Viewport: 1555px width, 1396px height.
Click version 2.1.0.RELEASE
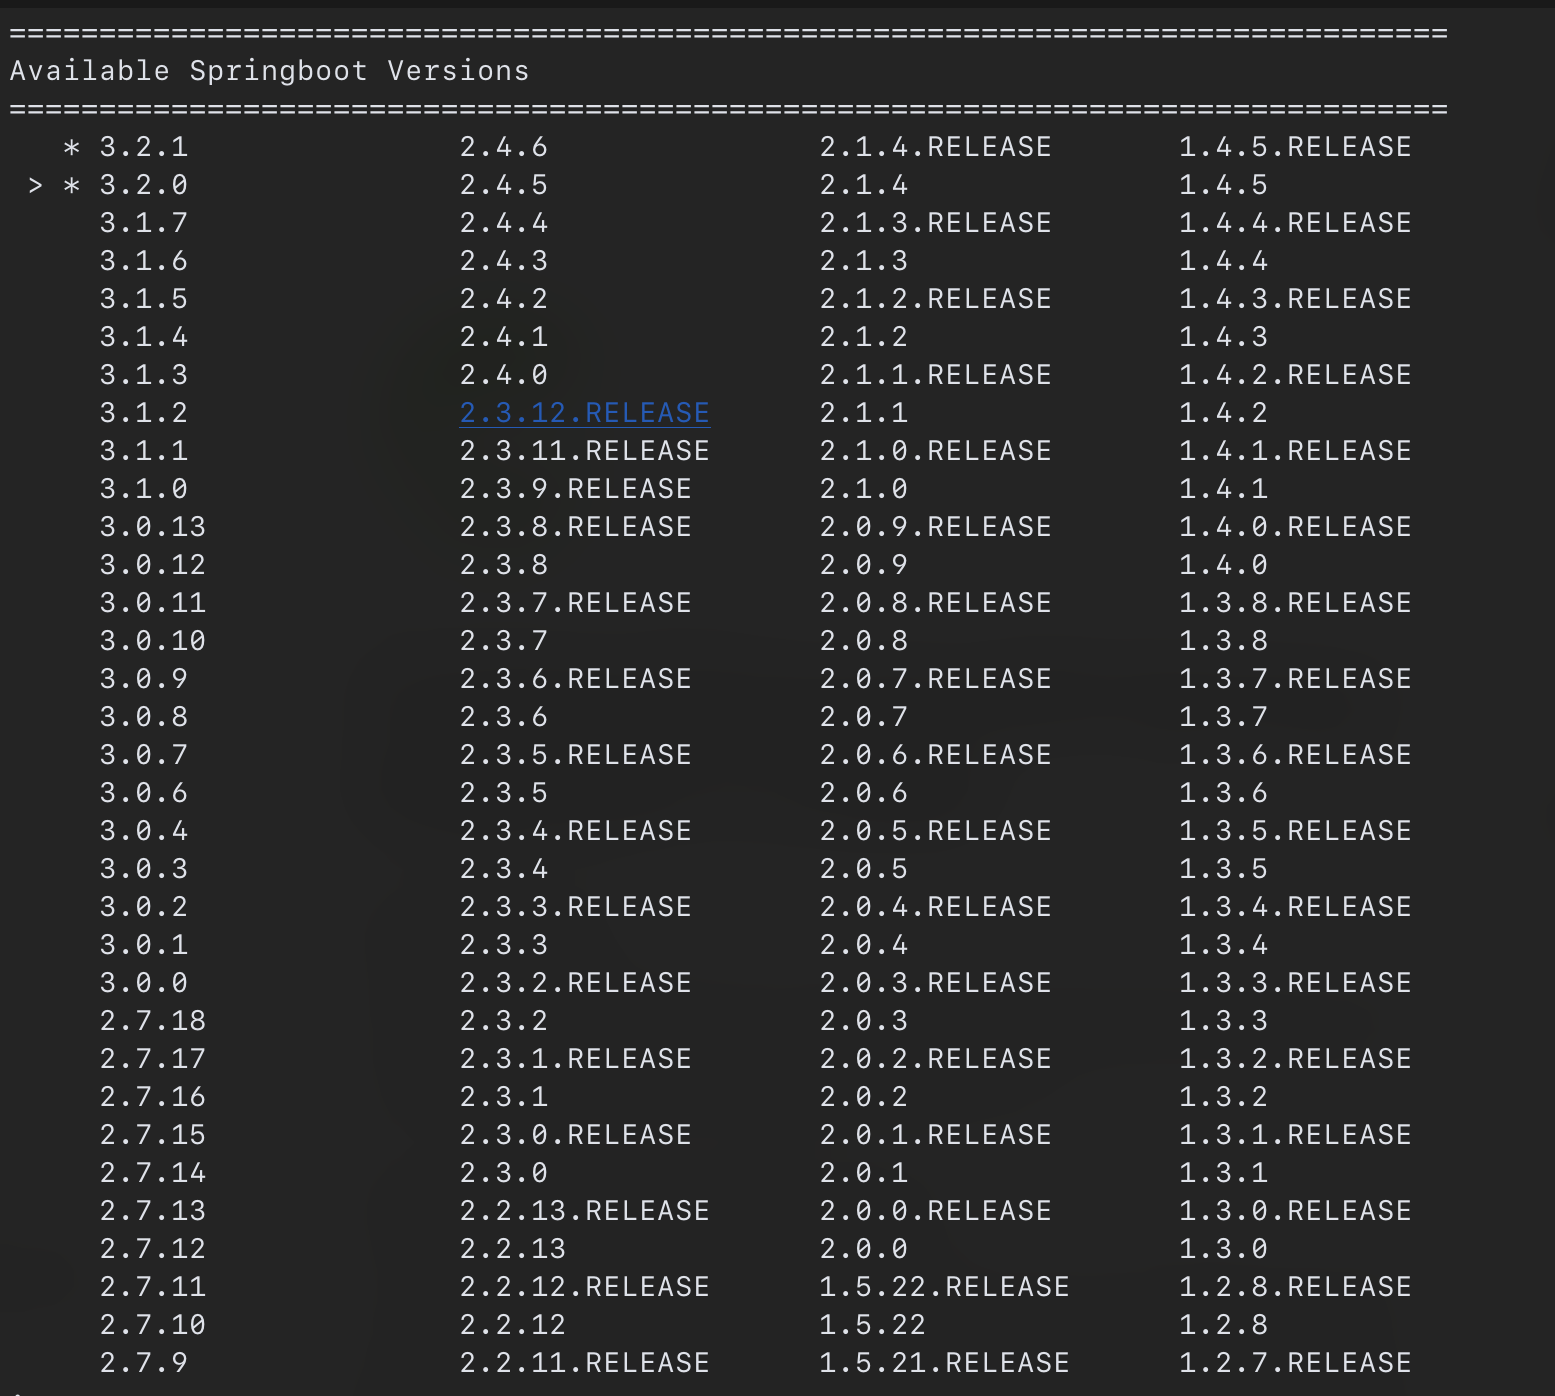pos(936,451)
